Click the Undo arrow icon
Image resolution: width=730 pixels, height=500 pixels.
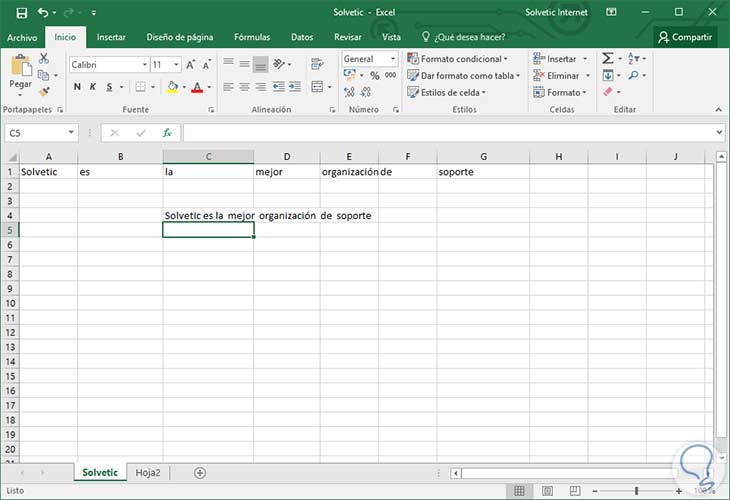(43, 13)
